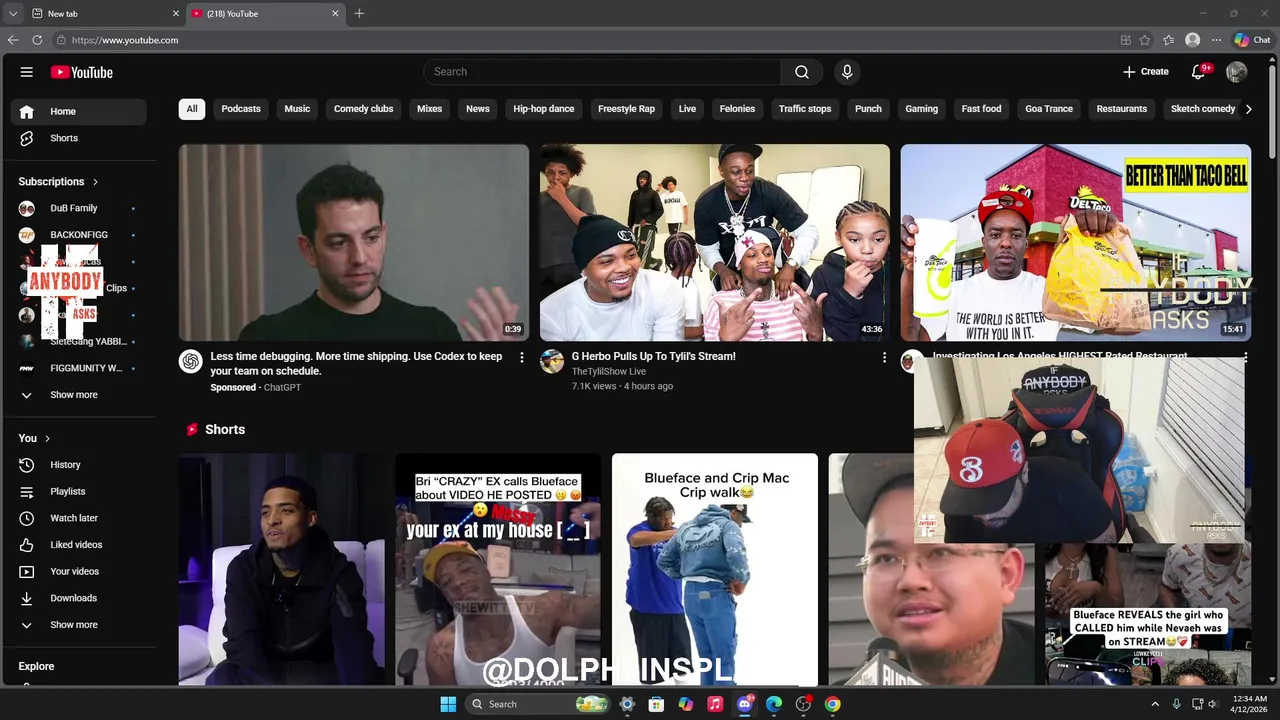
Task: Expand subscriptions with Show more
Action: 79,395
